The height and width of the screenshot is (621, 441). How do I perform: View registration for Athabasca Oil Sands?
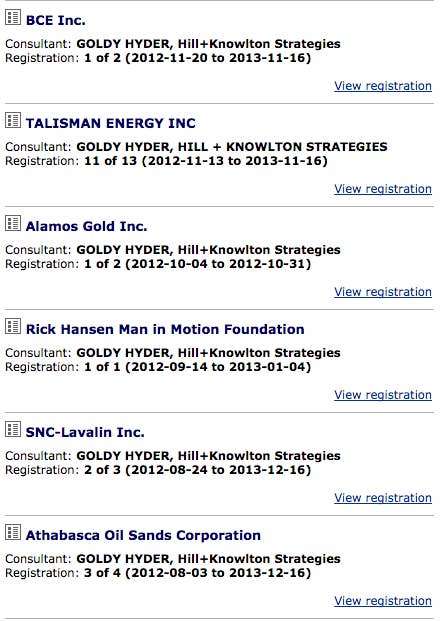383,601
